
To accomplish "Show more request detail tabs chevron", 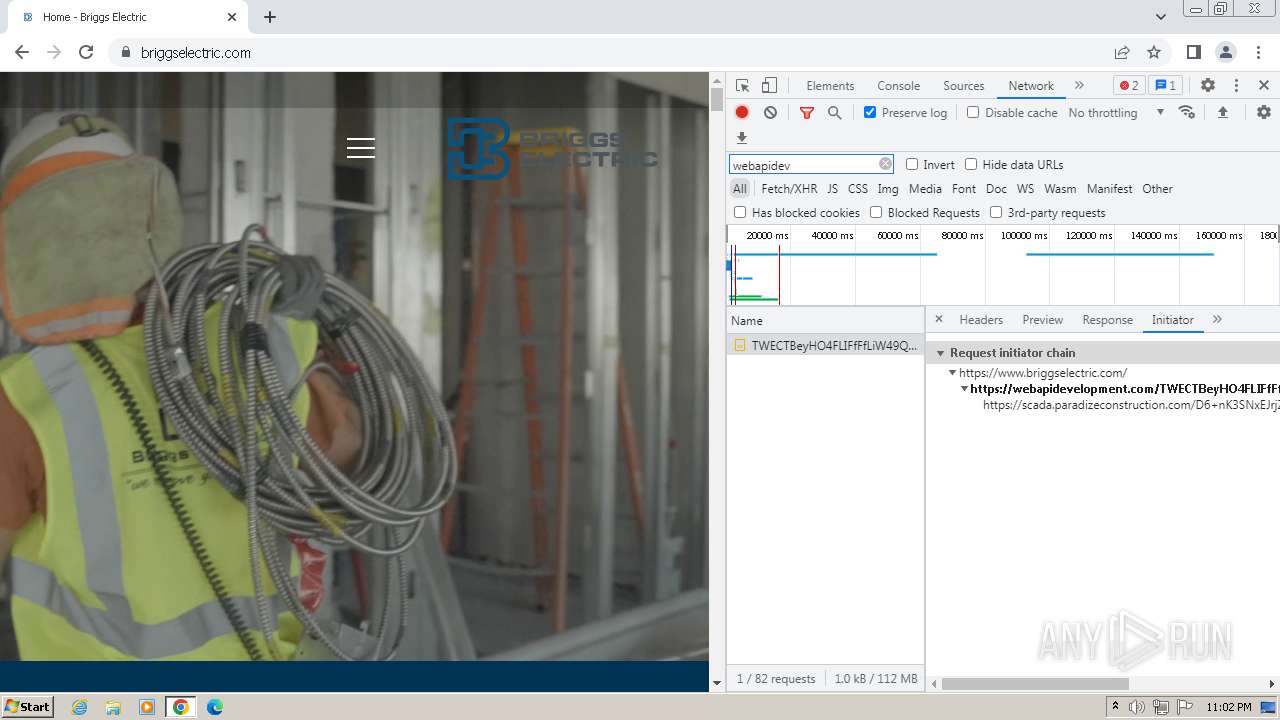I will point(1217,319).
